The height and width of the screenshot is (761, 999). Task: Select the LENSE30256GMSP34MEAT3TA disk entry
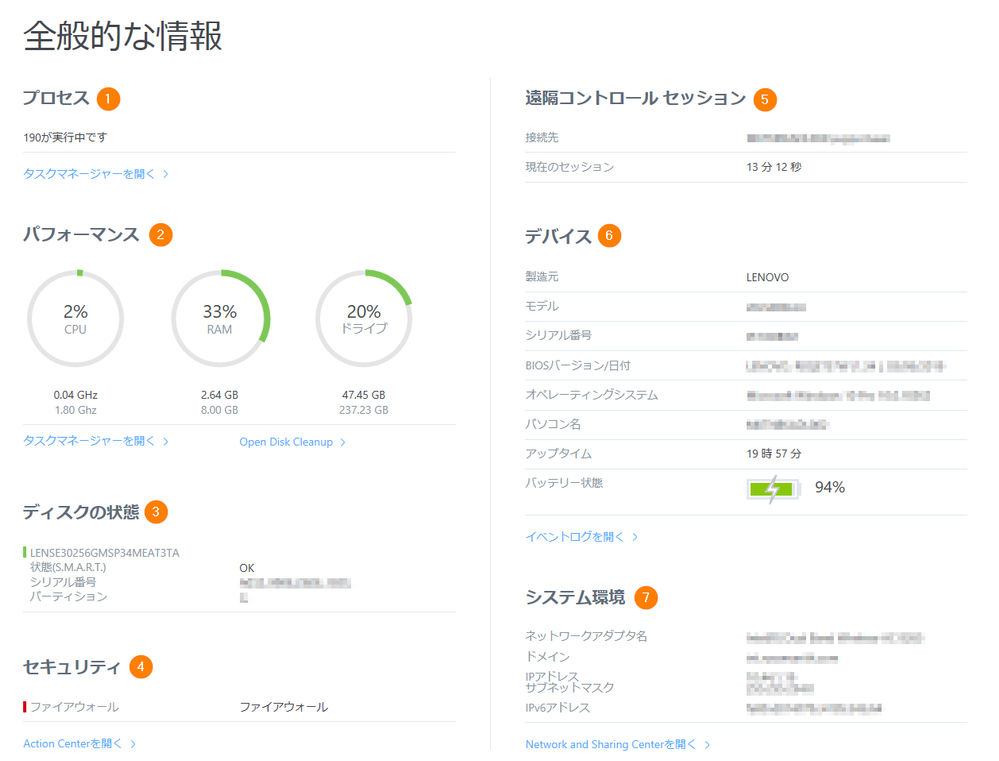(x=104, y=553)
